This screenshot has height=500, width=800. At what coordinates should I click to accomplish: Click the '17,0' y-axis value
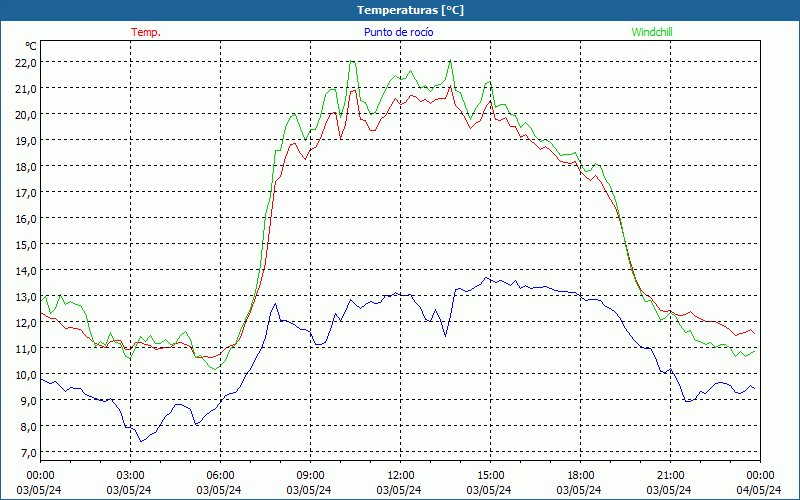point(26,193)
